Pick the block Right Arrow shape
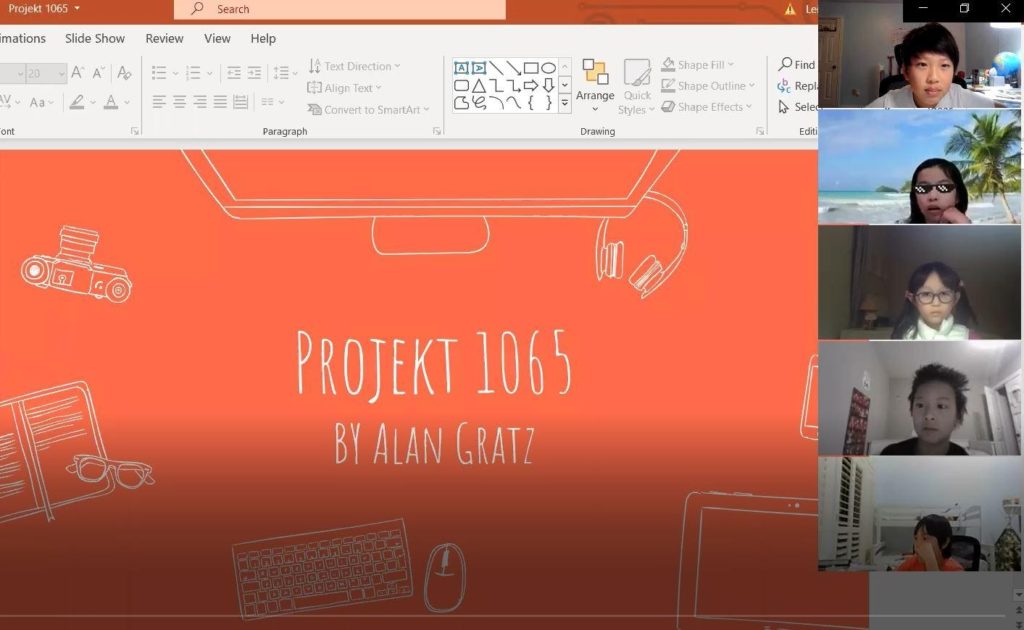Screen dimensions: 1024x630 pos(531,86)
